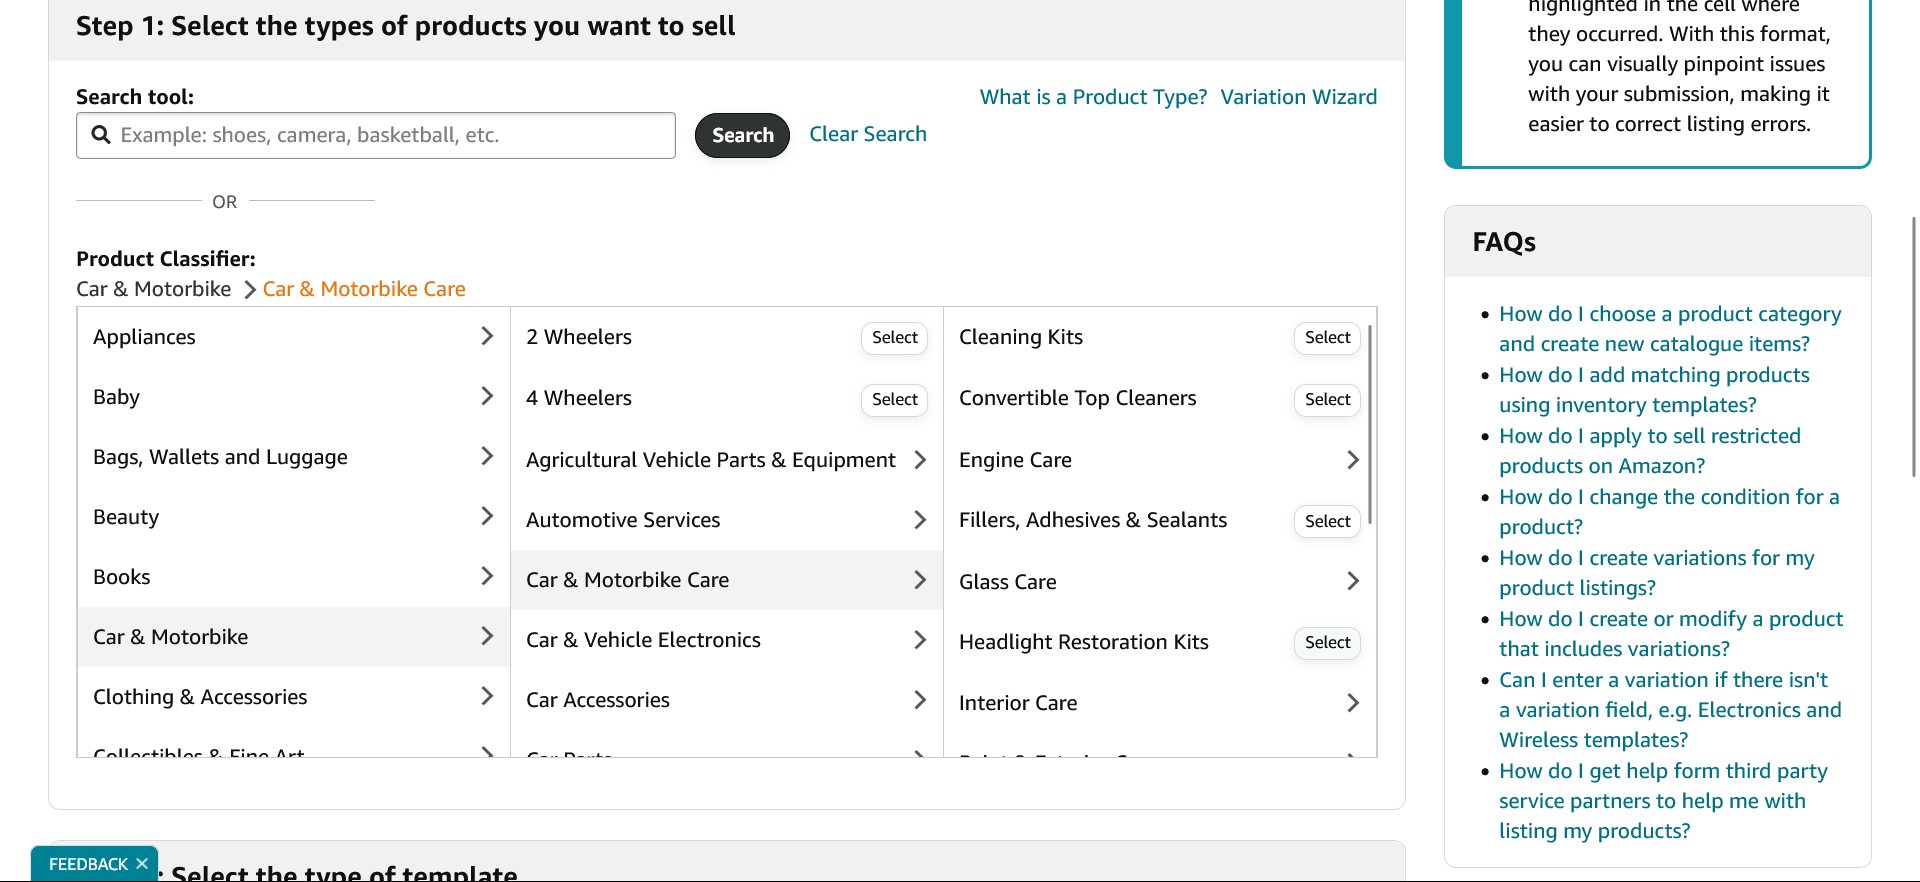Click into the product search input field
The width and height of the screenshot is (1920, 882).
pos(376,135)
